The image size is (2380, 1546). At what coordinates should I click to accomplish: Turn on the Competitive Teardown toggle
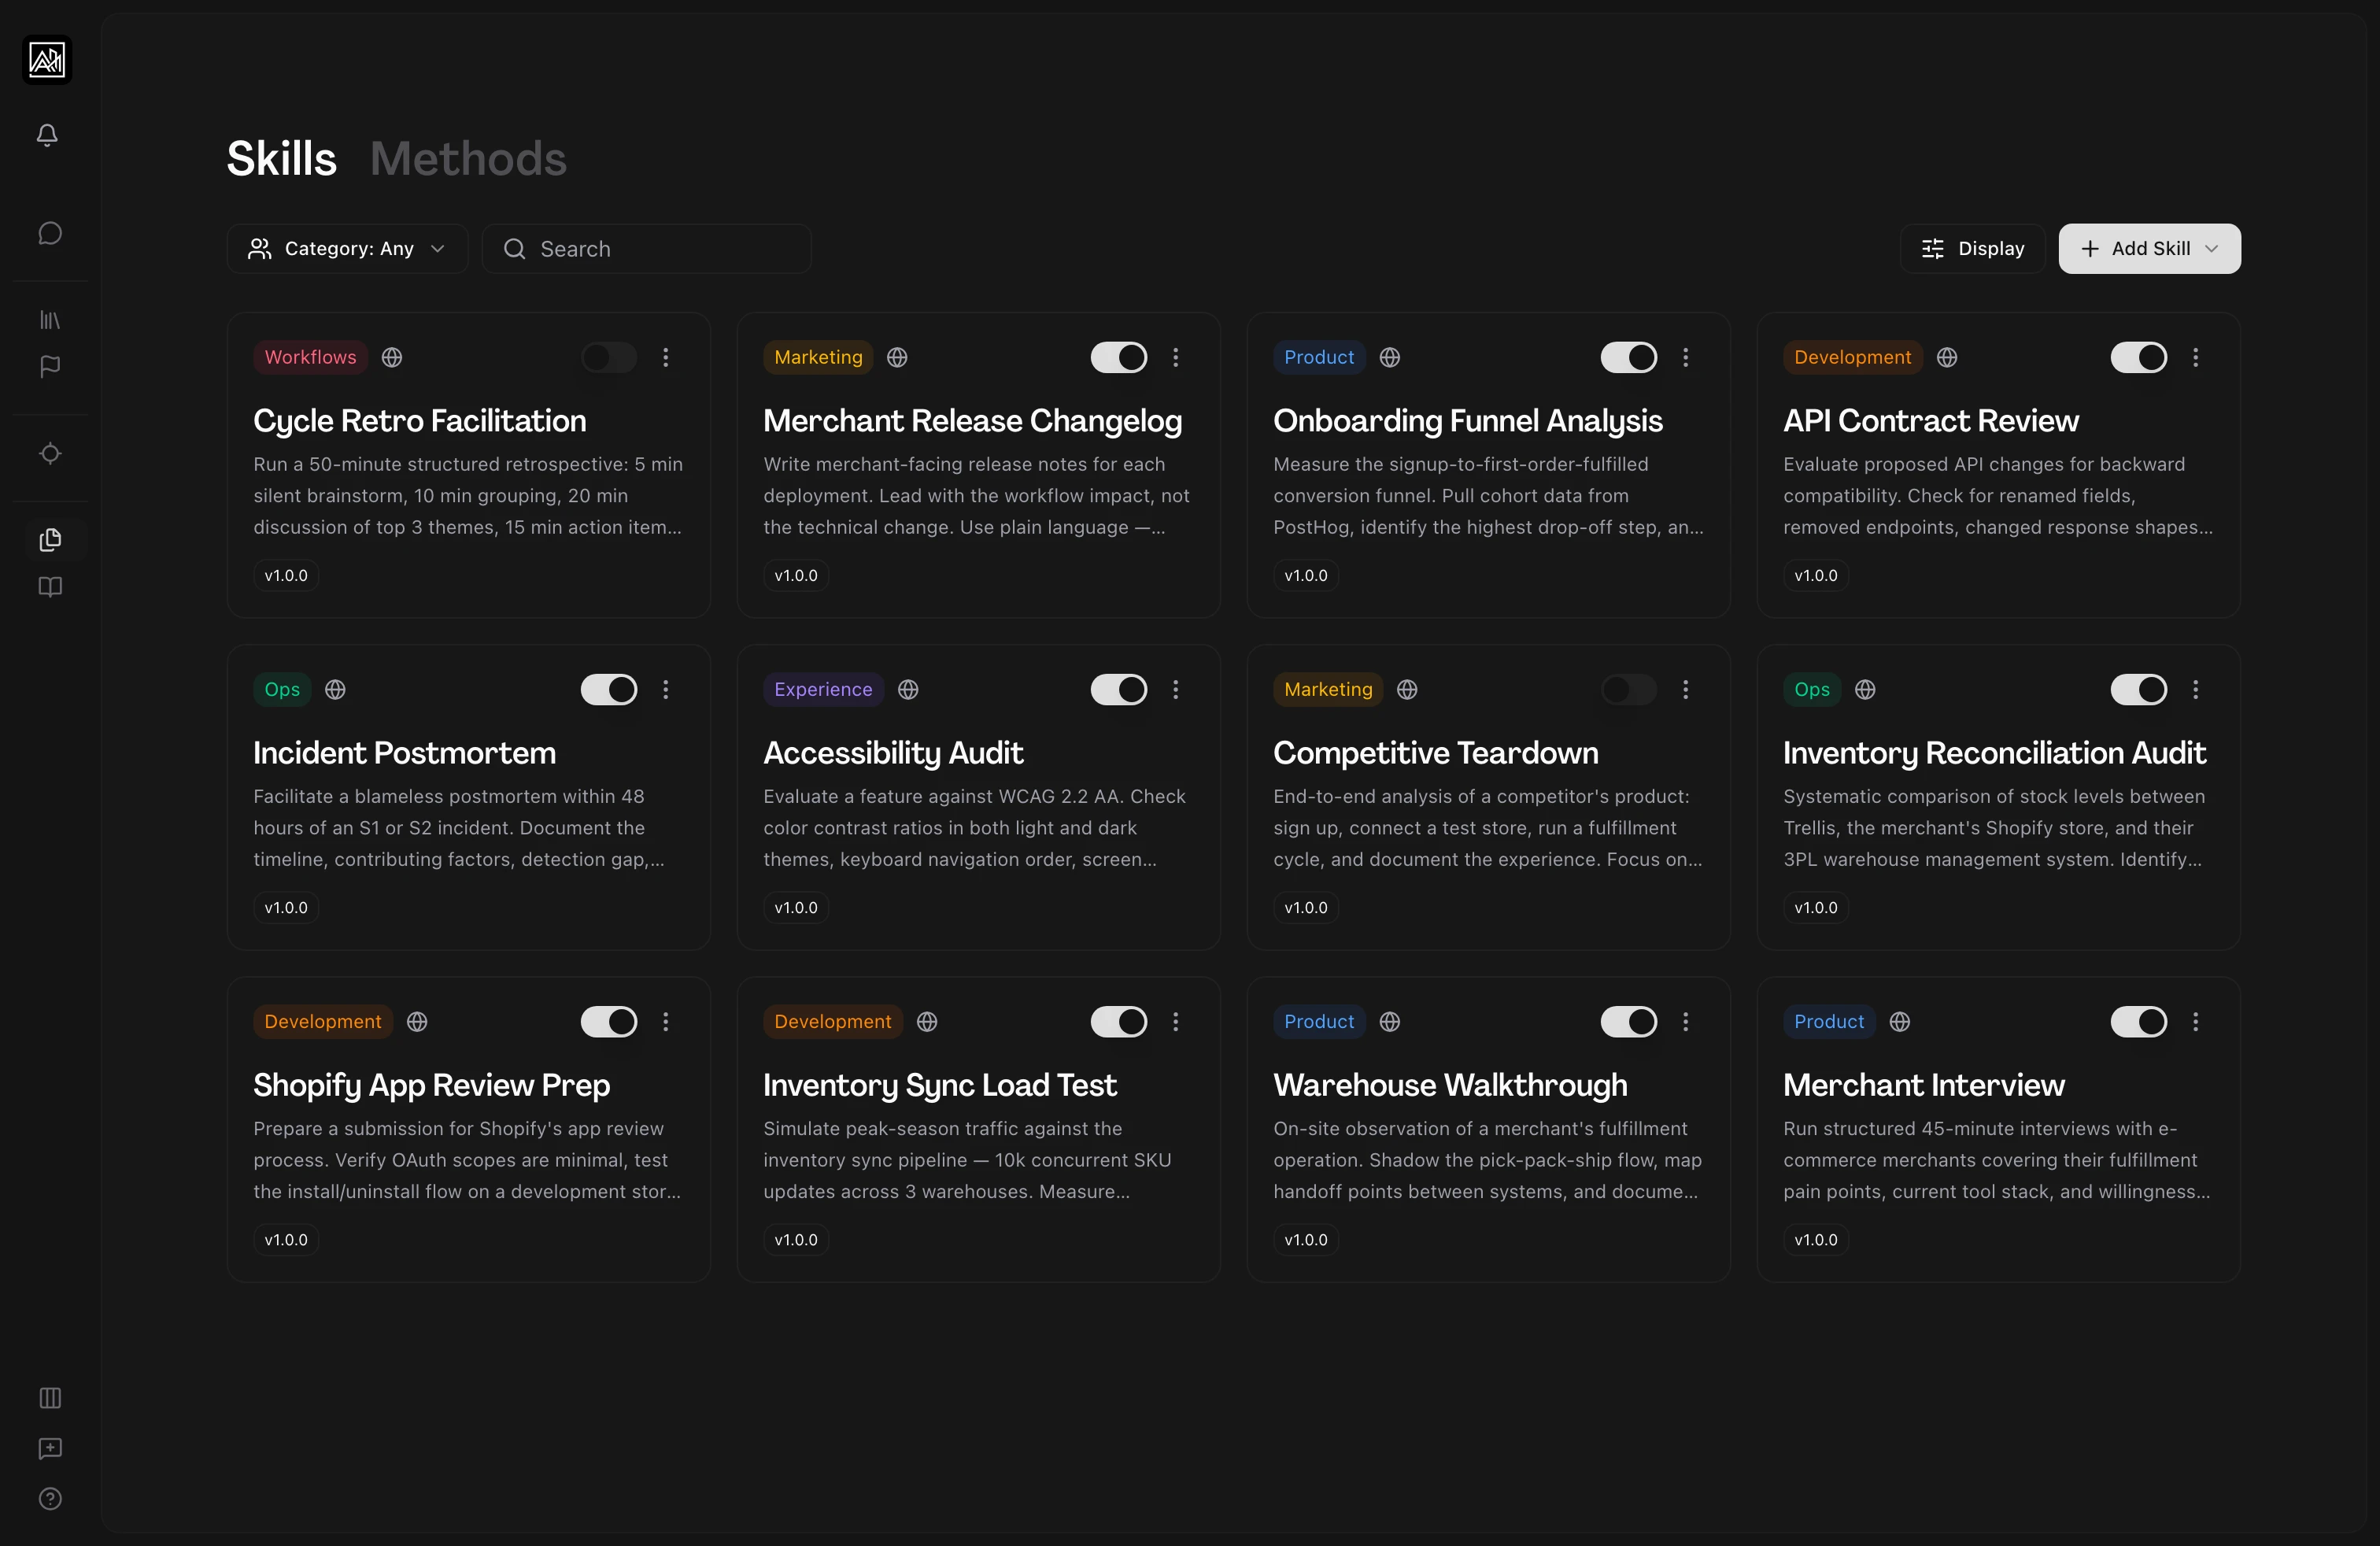point(1628,689)
